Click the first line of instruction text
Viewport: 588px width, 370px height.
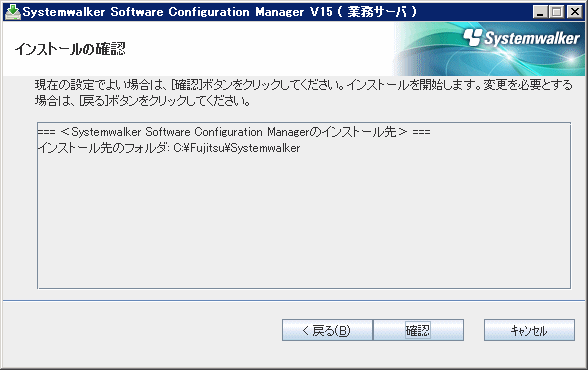tap(304, 85)
